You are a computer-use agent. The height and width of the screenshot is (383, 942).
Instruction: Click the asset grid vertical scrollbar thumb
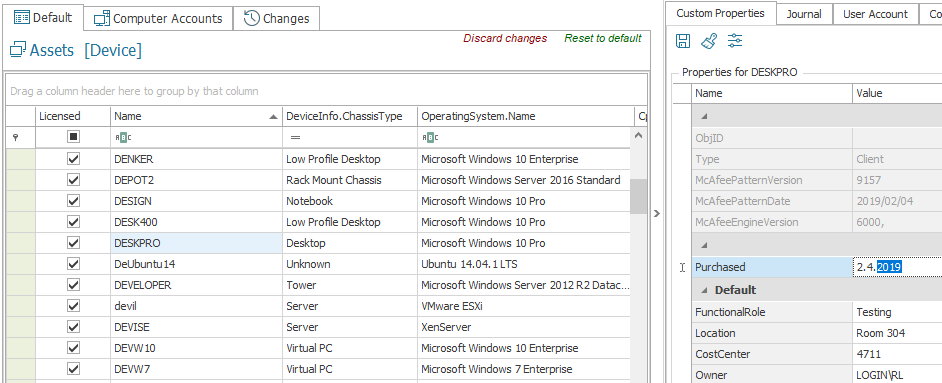pos(639,196)
